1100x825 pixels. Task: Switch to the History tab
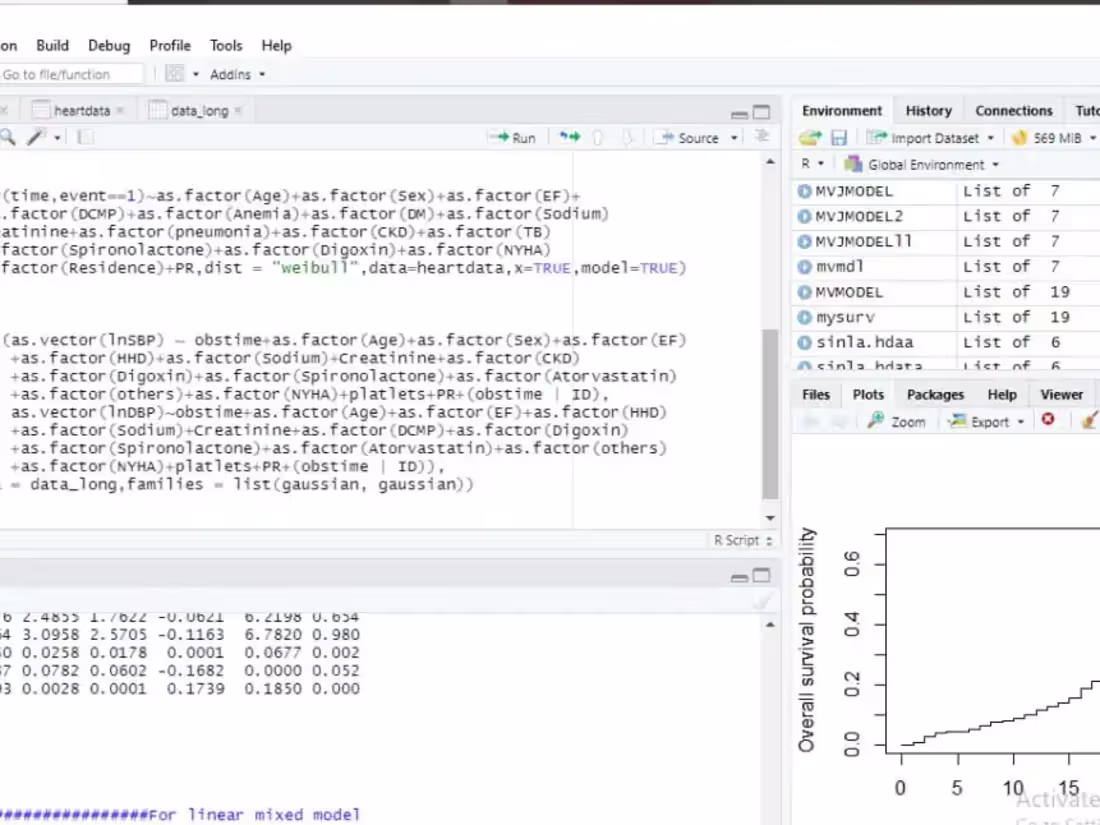928,111
